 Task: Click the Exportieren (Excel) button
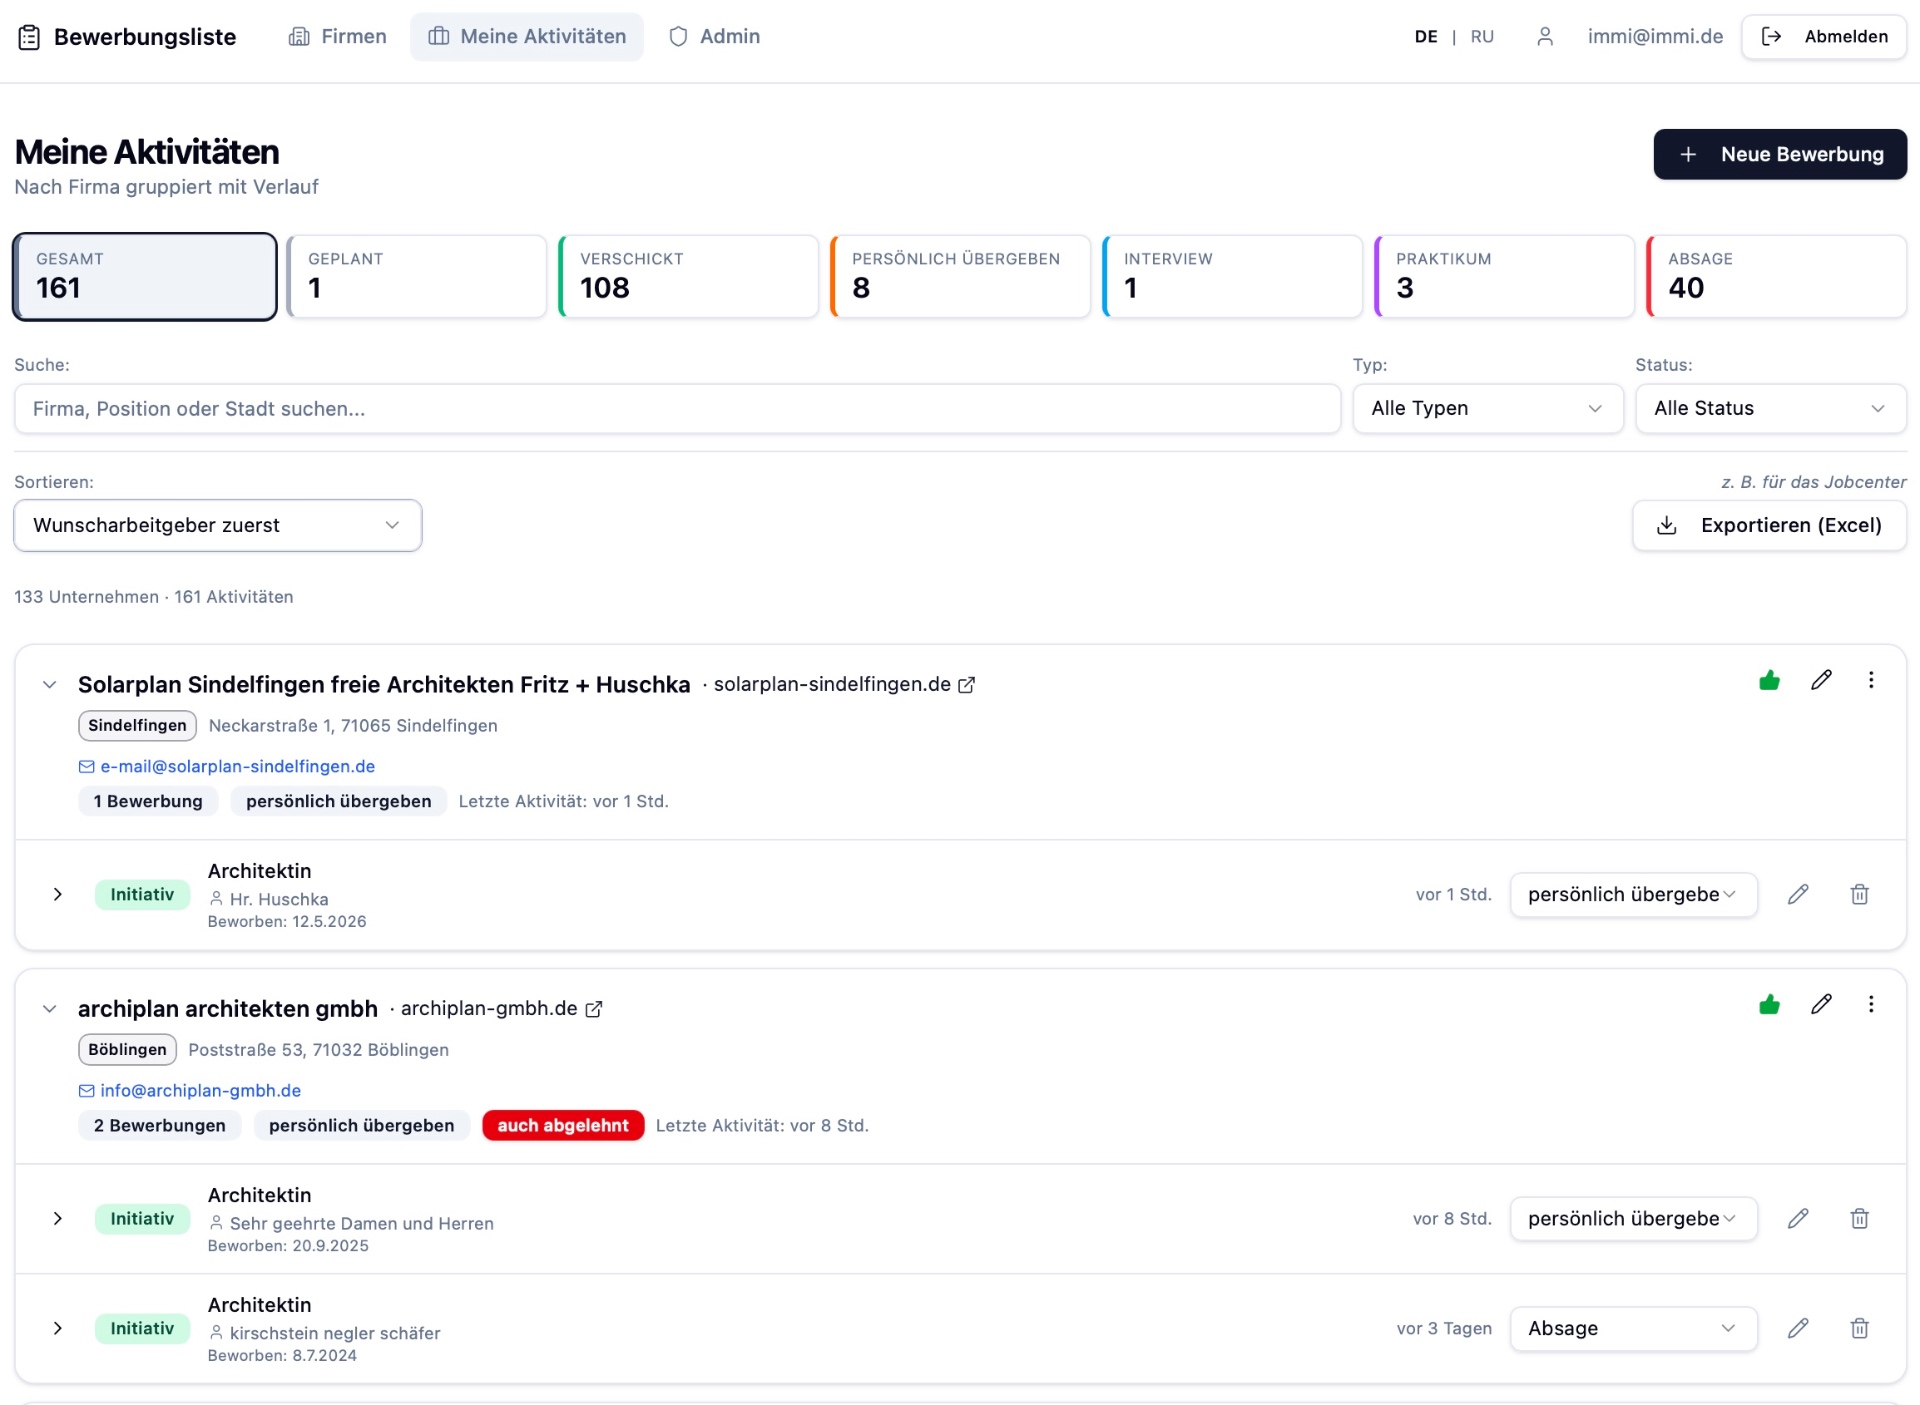pyautogui.click(x=1769, y=526)
